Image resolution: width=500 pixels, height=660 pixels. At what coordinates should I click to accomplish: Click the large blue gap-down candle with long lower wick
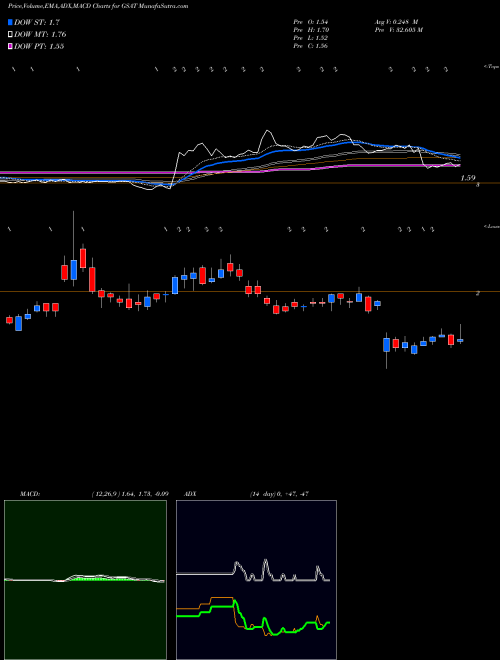pyautogui.click(x=386, y=344)
